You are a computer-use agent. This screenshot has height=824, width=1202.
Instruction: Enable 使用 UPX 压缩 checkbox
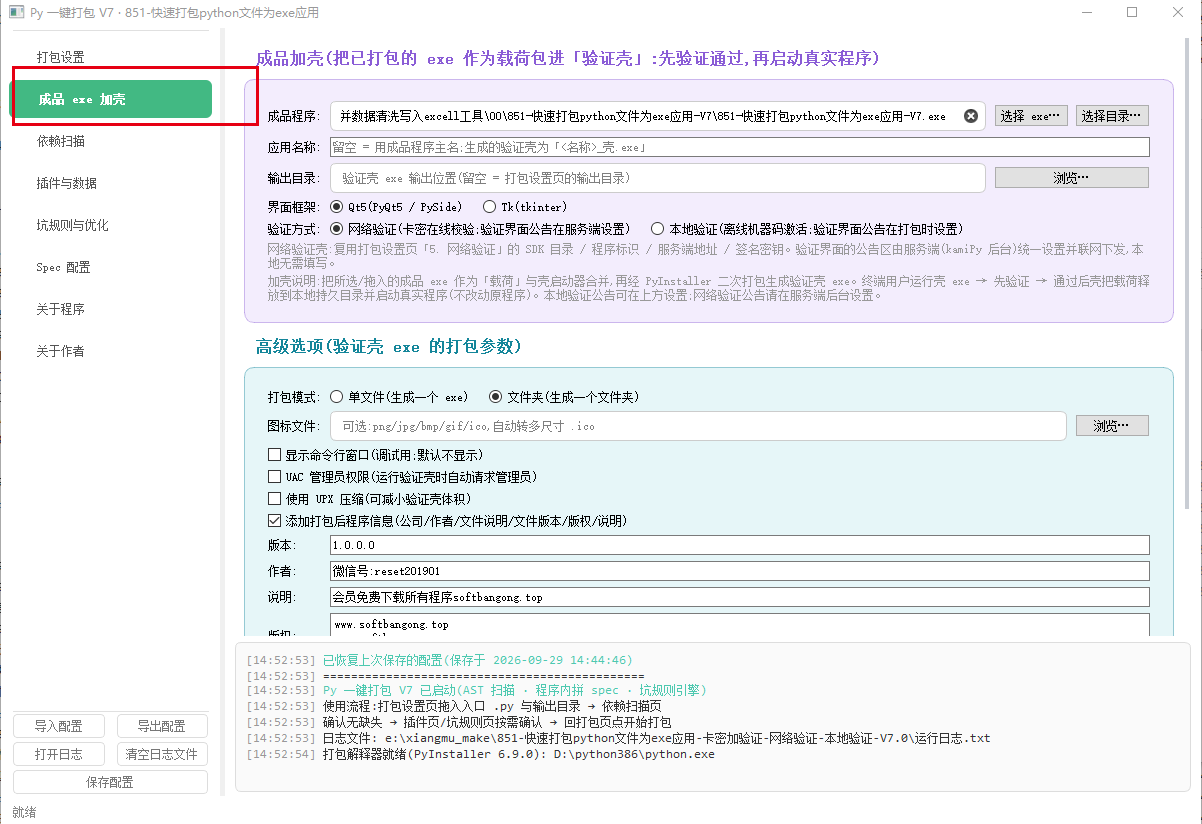(369, 499)
